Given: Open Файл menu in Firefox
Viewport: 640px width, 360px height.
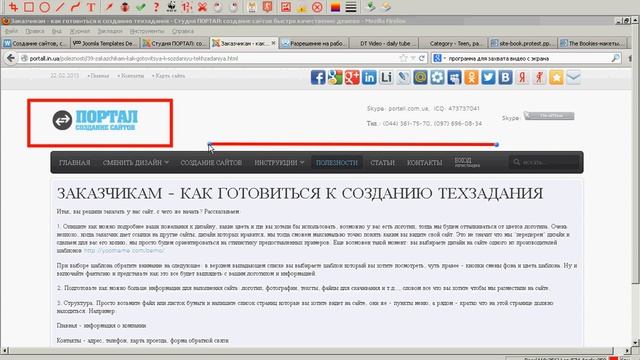Looking at the screenshot, I should 11,31.
